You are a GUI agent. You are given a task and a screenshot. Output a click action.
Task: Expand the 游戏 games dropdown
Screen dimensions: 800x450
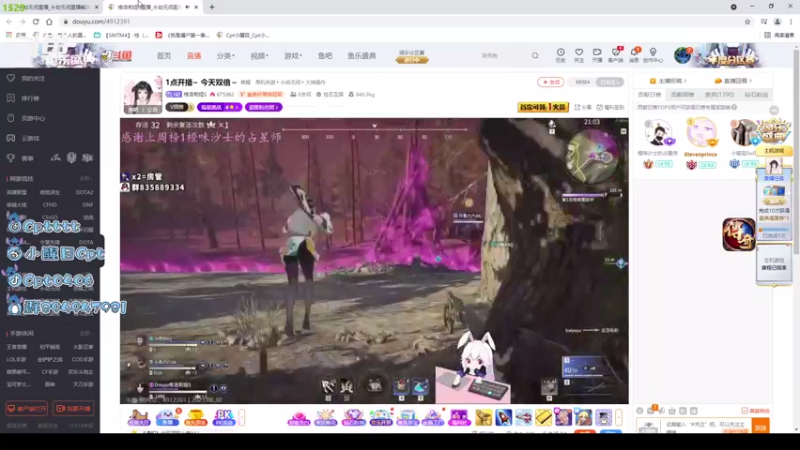click(x=293, y=56)
